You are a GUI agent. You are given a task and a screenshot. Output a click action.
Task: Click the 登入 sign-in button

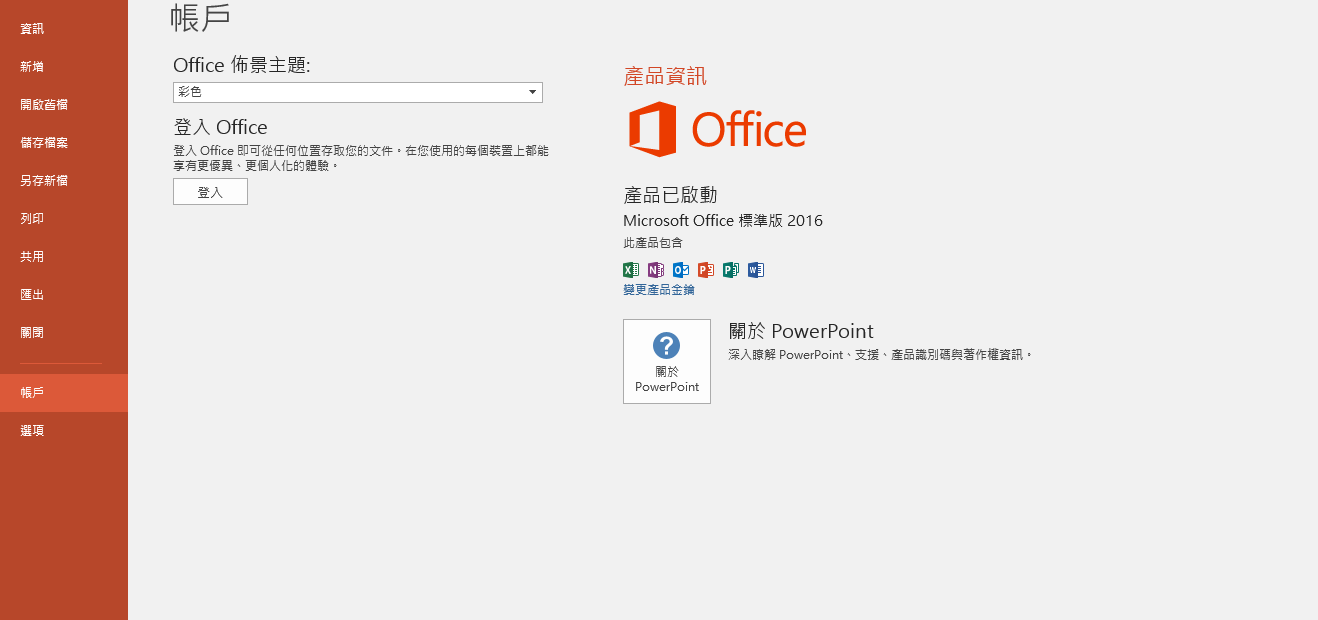pyautogui.click(x=210, y=192)
